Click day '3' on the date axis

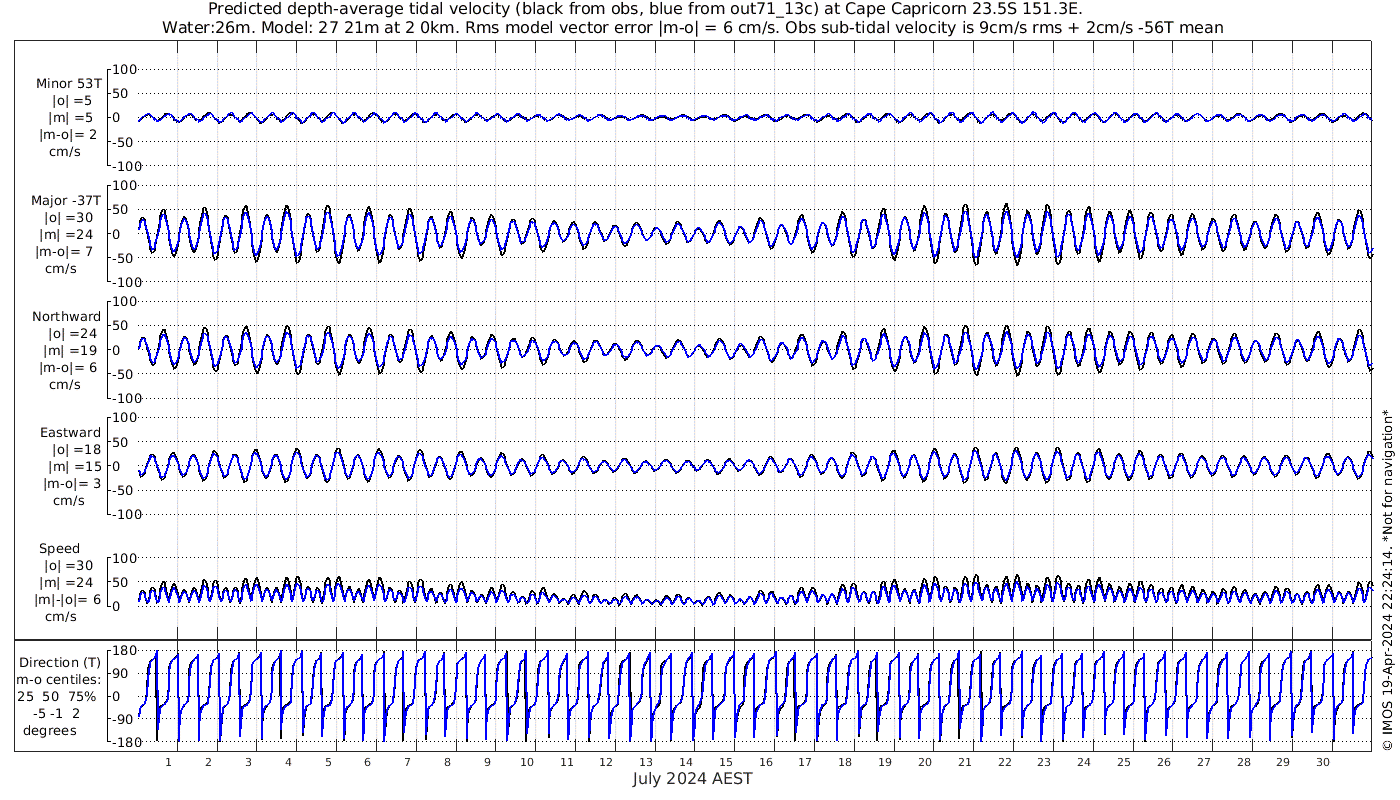(x=248, y=762)
